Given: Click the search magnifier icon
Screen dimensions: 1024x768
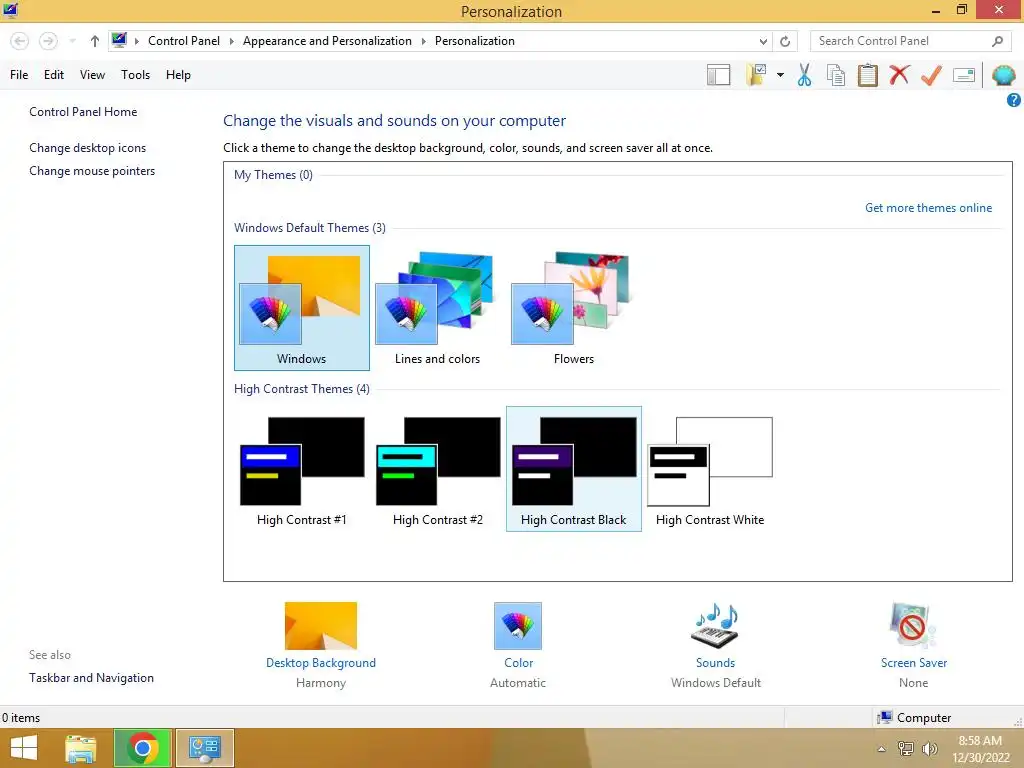Looking at the screenshot, I should click(997, 41).
